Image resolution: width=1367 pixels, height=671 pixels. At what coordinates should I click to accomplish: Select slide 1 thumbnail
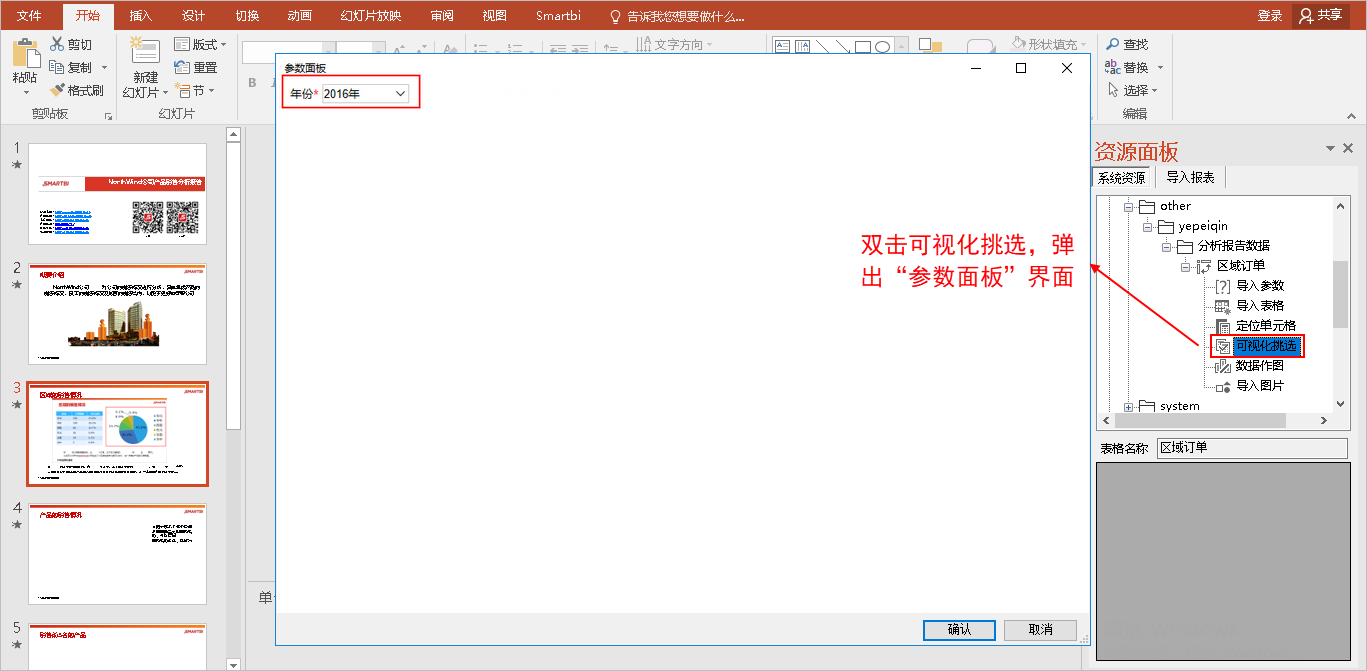coord(117,194)
